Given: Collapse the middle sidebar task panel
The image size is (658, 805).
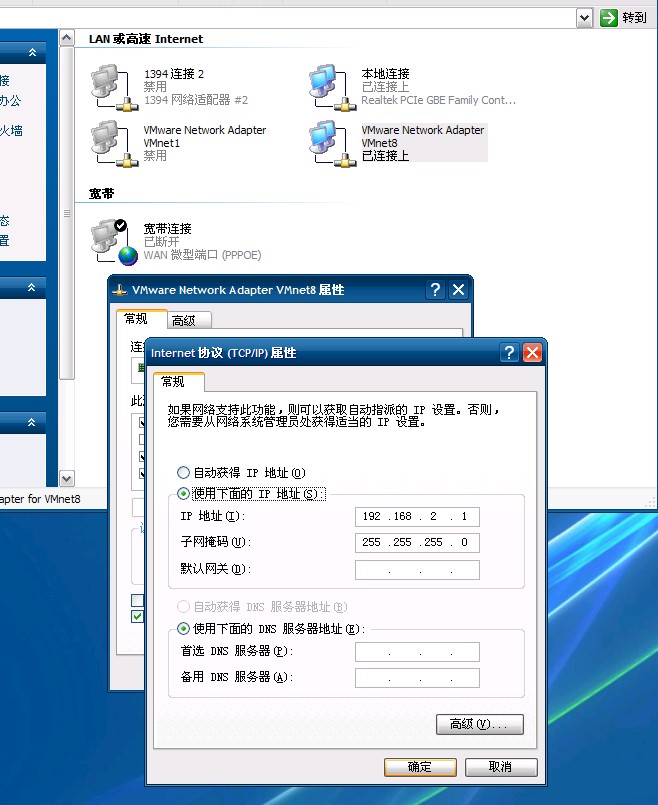Looking at the screenshot, I should pos(32,288).
